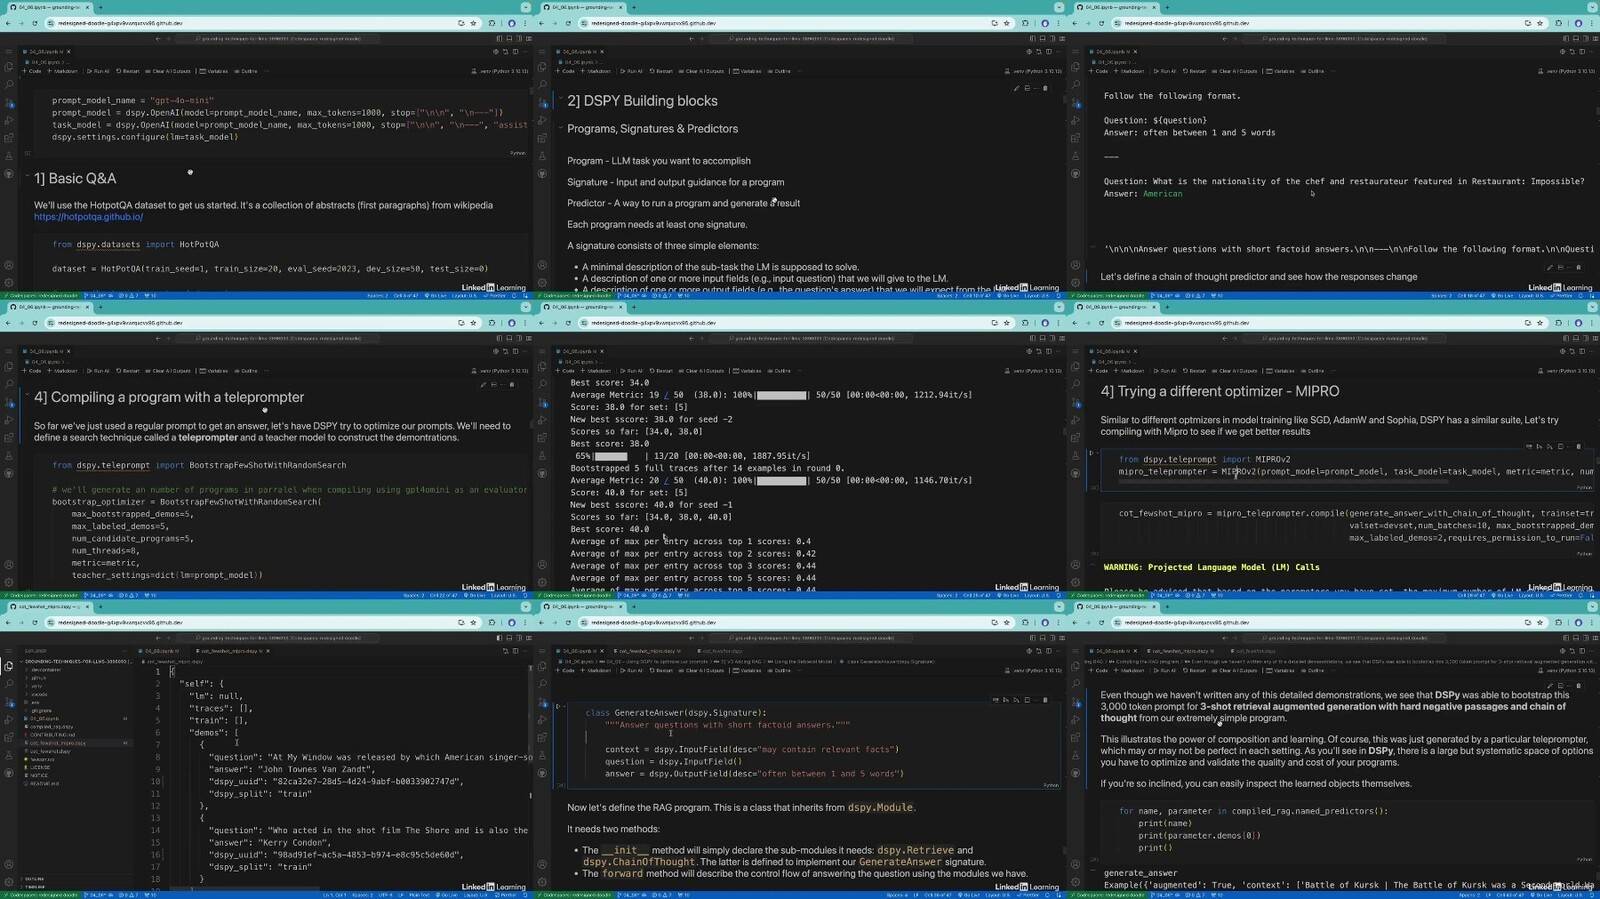Image resolution: width=1600 pixels, height=899 pixels.
Task: Toggle bottom Panel in DSPY Building blocks window
Action: click(1042, 38)
